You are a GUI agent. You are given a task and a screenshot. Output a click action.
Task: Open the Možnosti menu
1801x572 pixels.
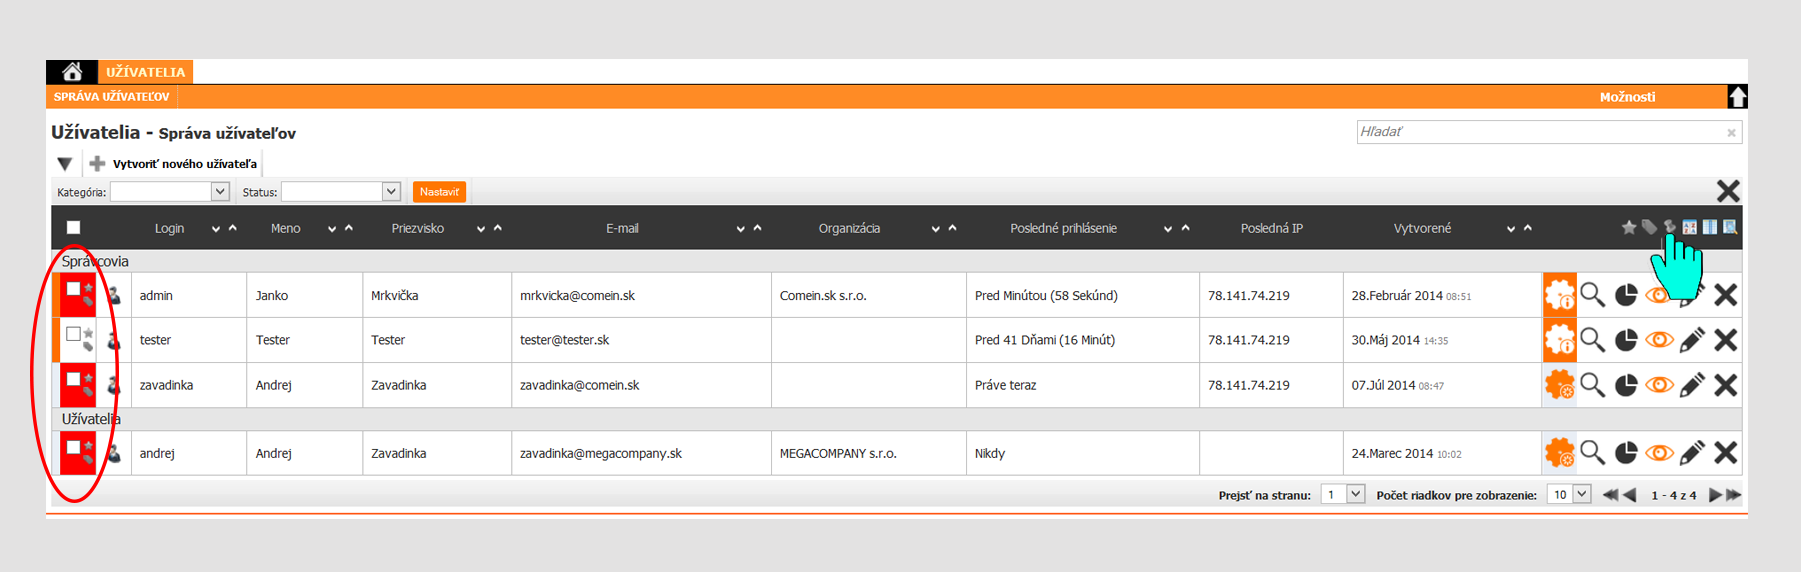point(1627,97)
